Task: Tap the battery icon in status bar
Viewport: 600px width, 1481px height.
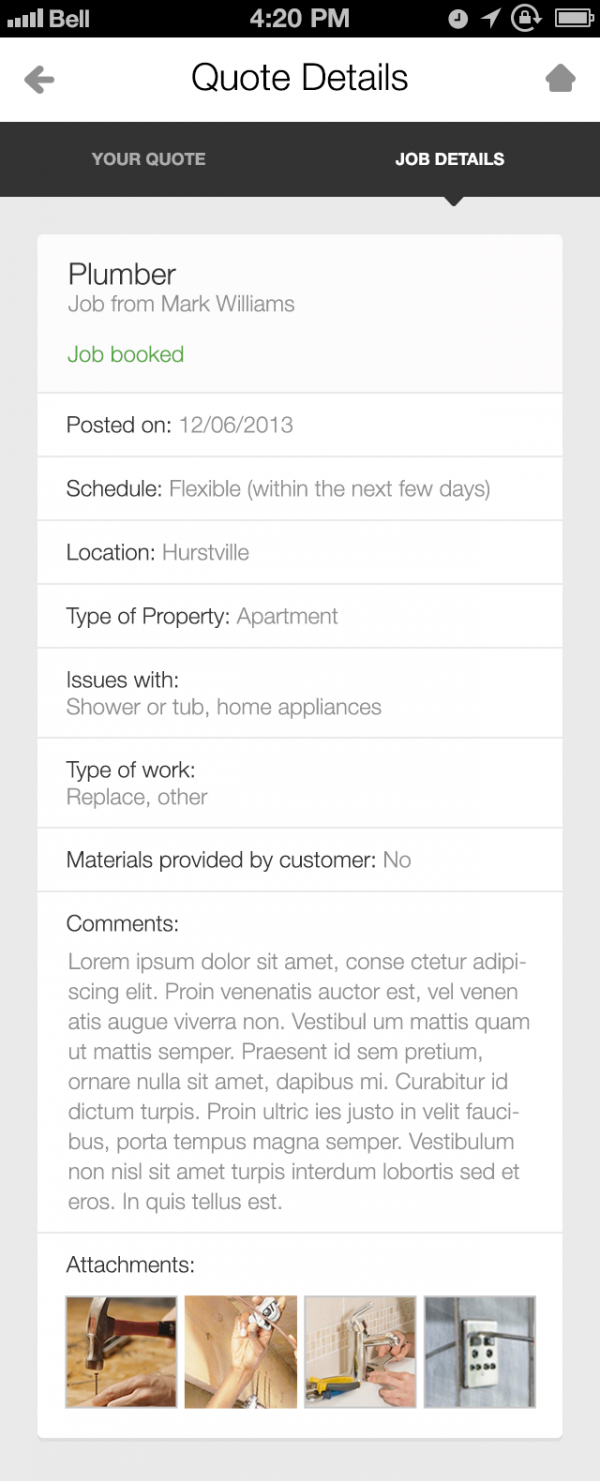Action: click(x=574, y=18)
